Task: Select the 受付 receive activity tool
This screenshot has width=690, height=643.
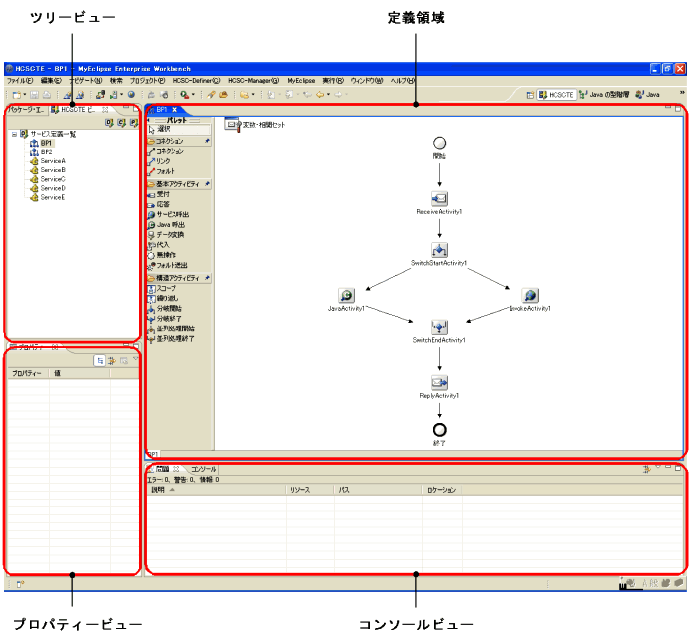Action: (158, 194)
